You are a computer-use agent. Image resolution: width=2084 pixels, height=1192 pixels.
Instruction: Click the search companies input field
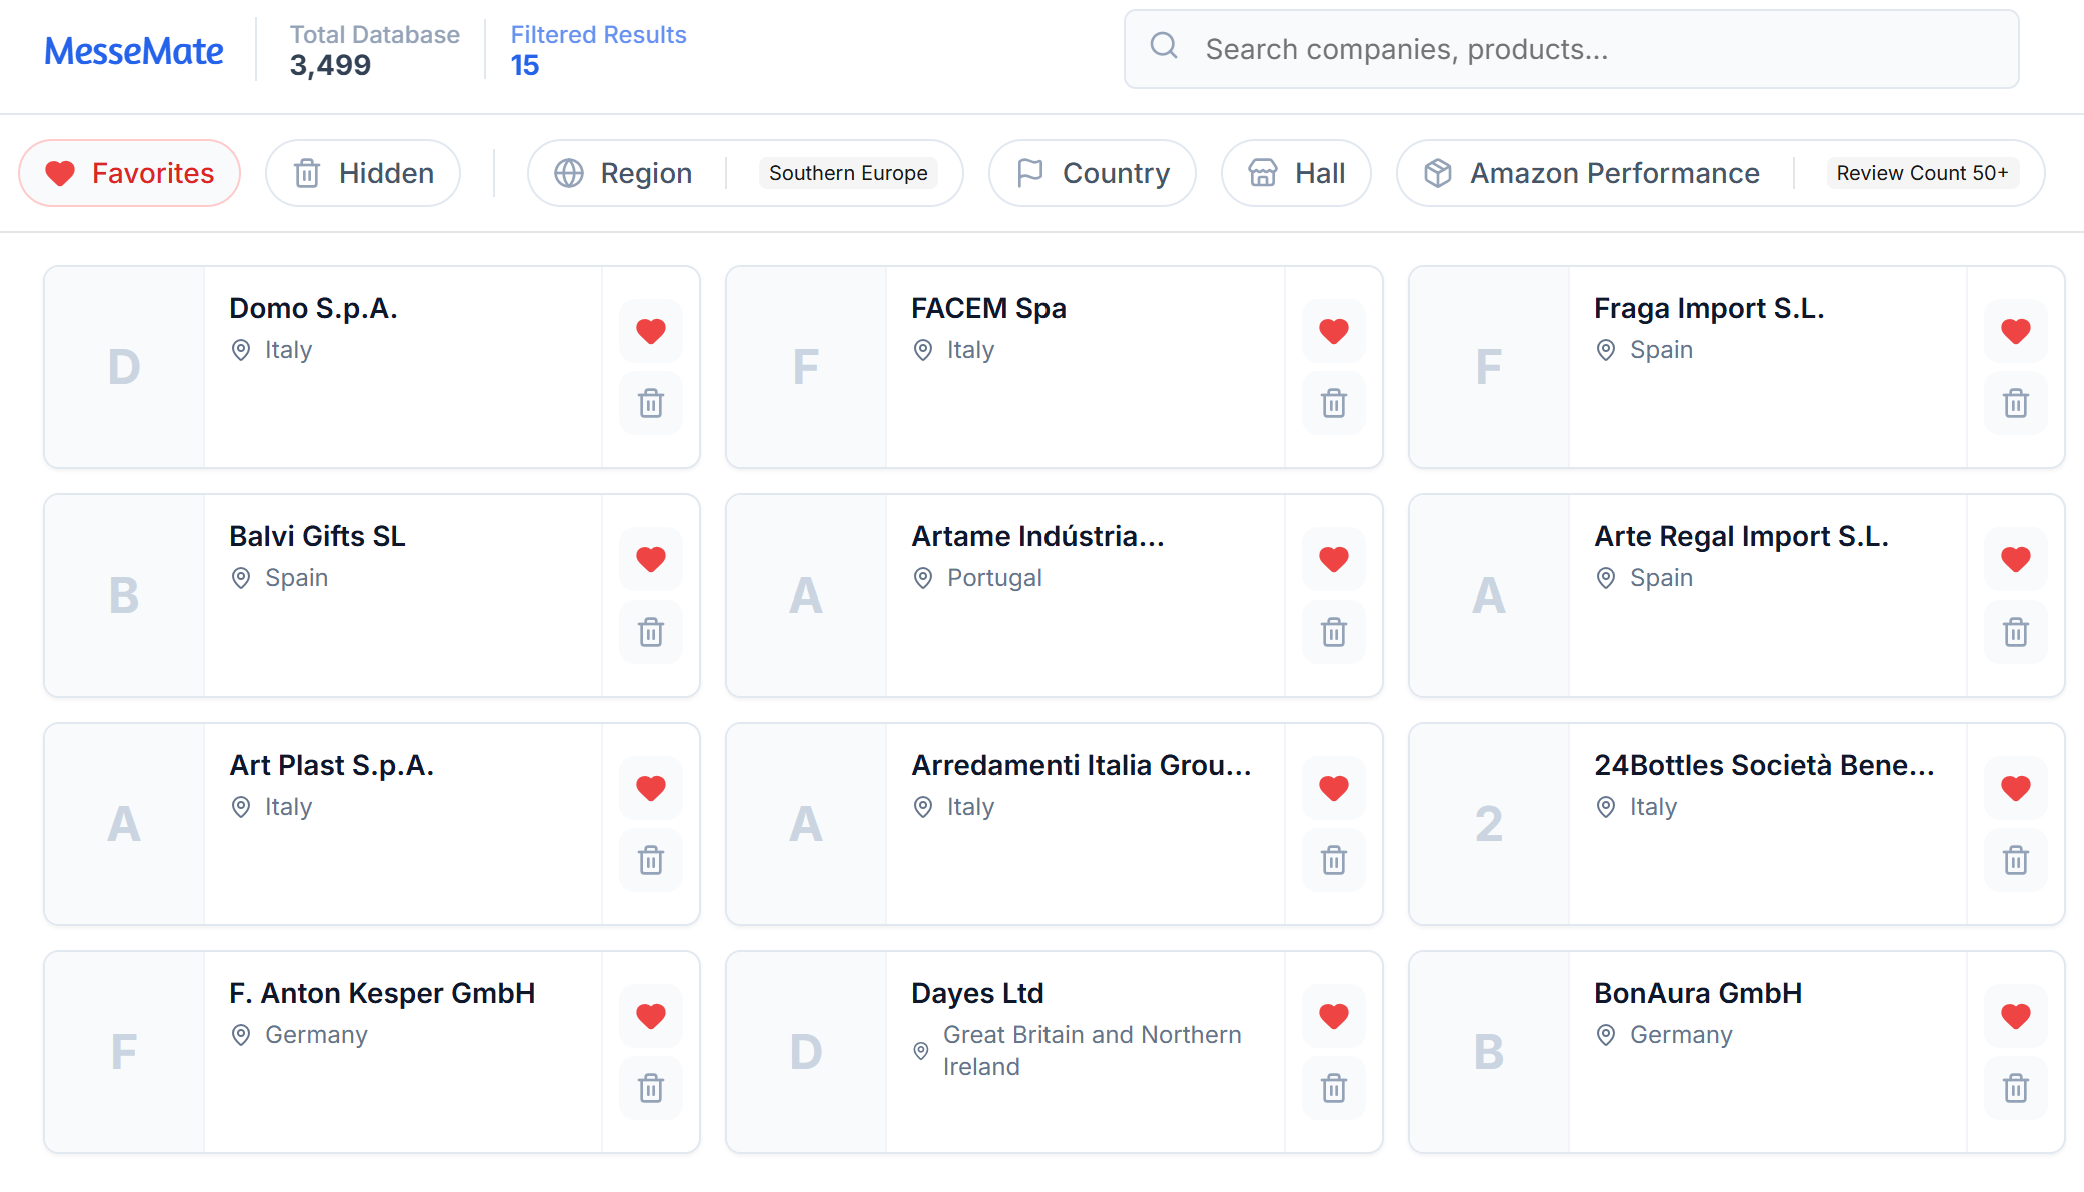coord(1500,48)
